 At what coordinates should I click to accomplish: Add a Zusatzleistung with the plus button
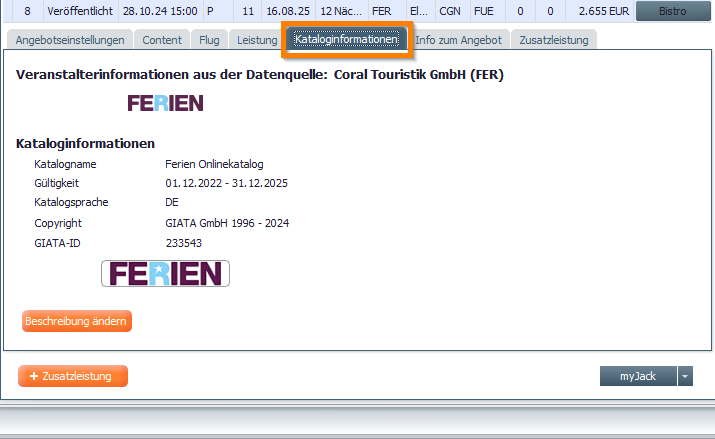click(73, 376)
